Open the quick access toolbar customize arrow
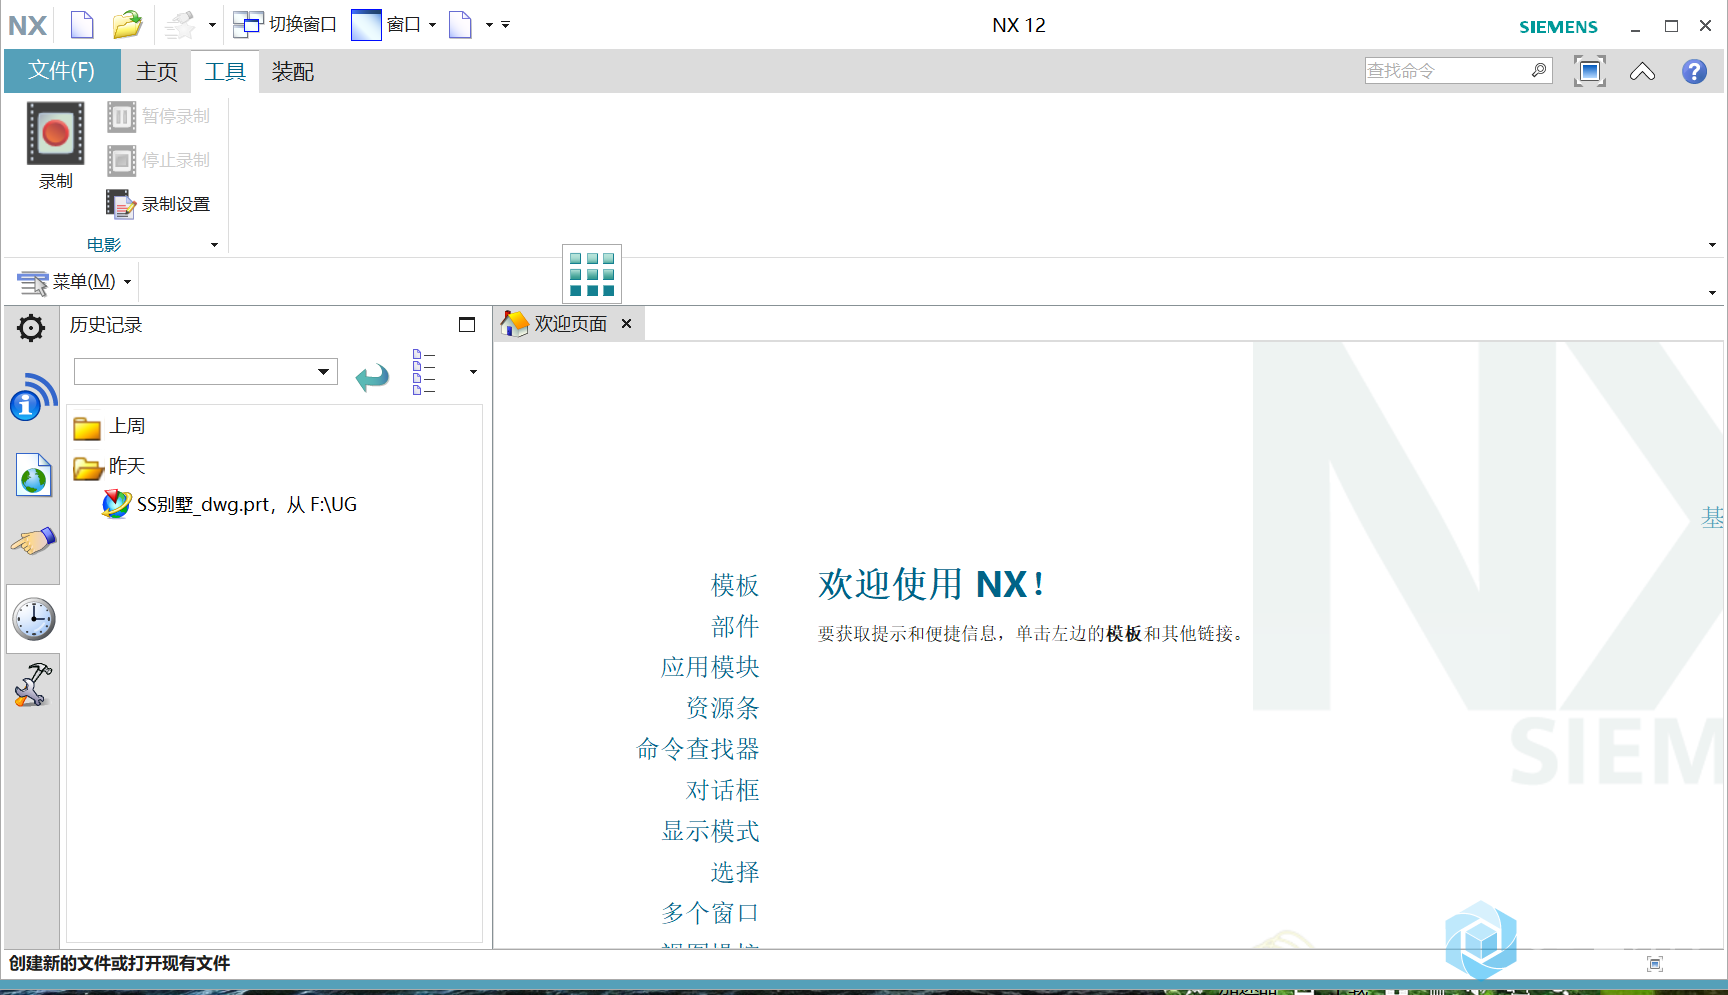Screen dimensions: 1728x995 (x=505, y=24)
